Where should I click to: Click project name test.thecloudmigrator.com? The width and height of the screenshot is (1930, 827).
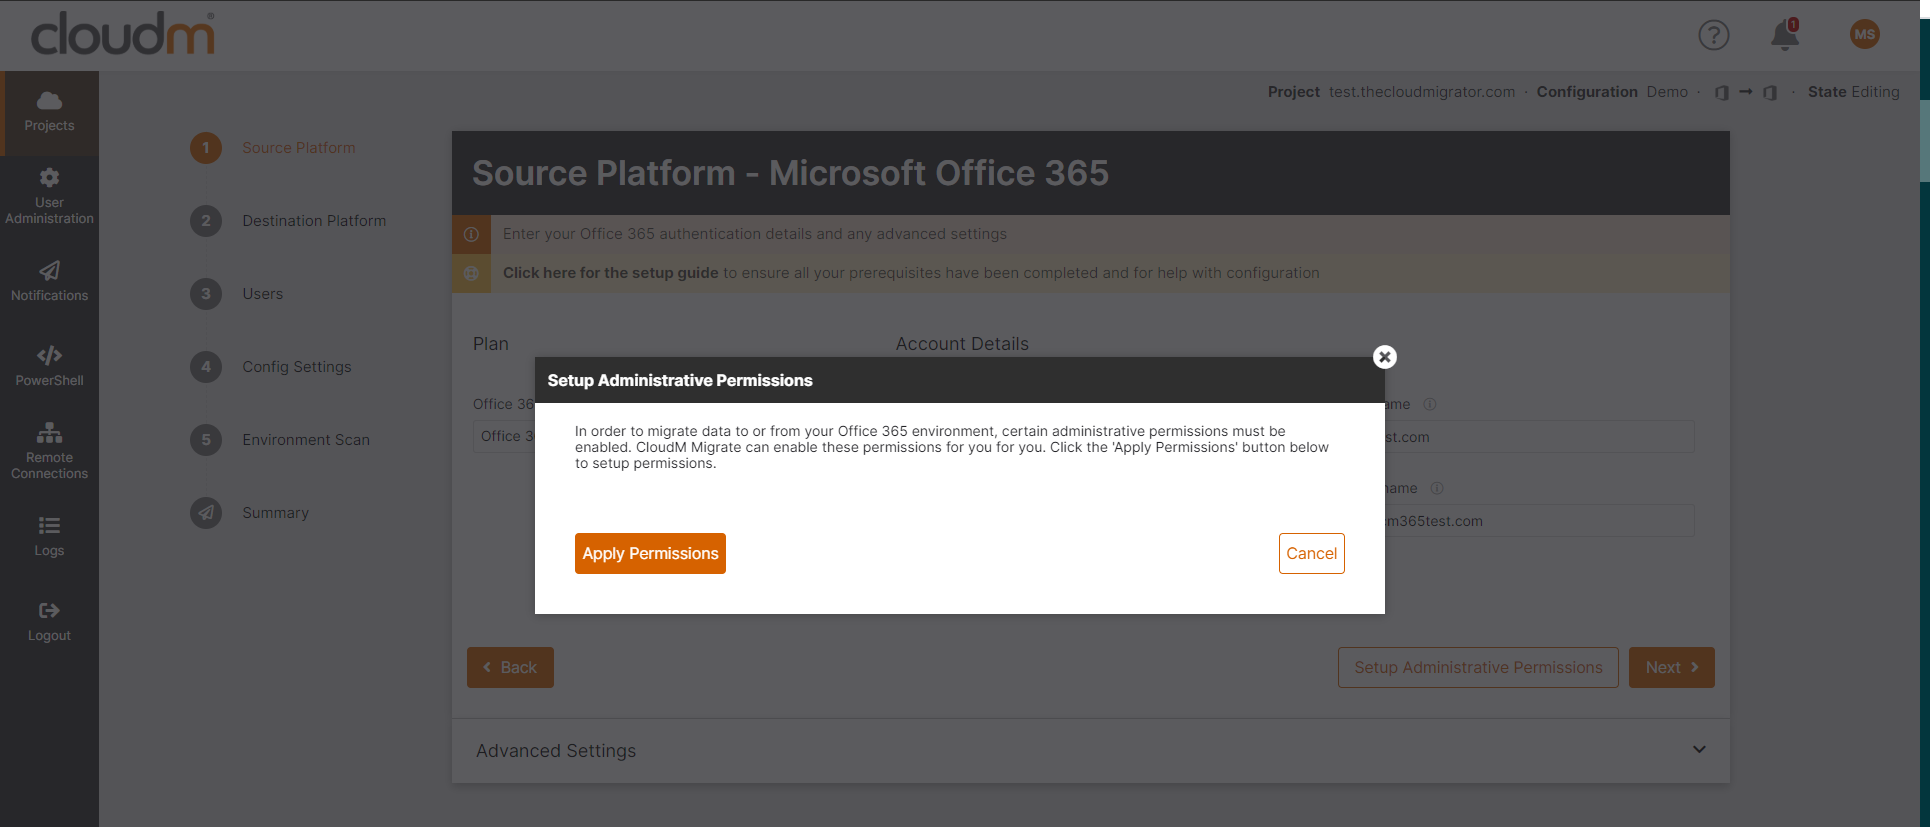1422,92
